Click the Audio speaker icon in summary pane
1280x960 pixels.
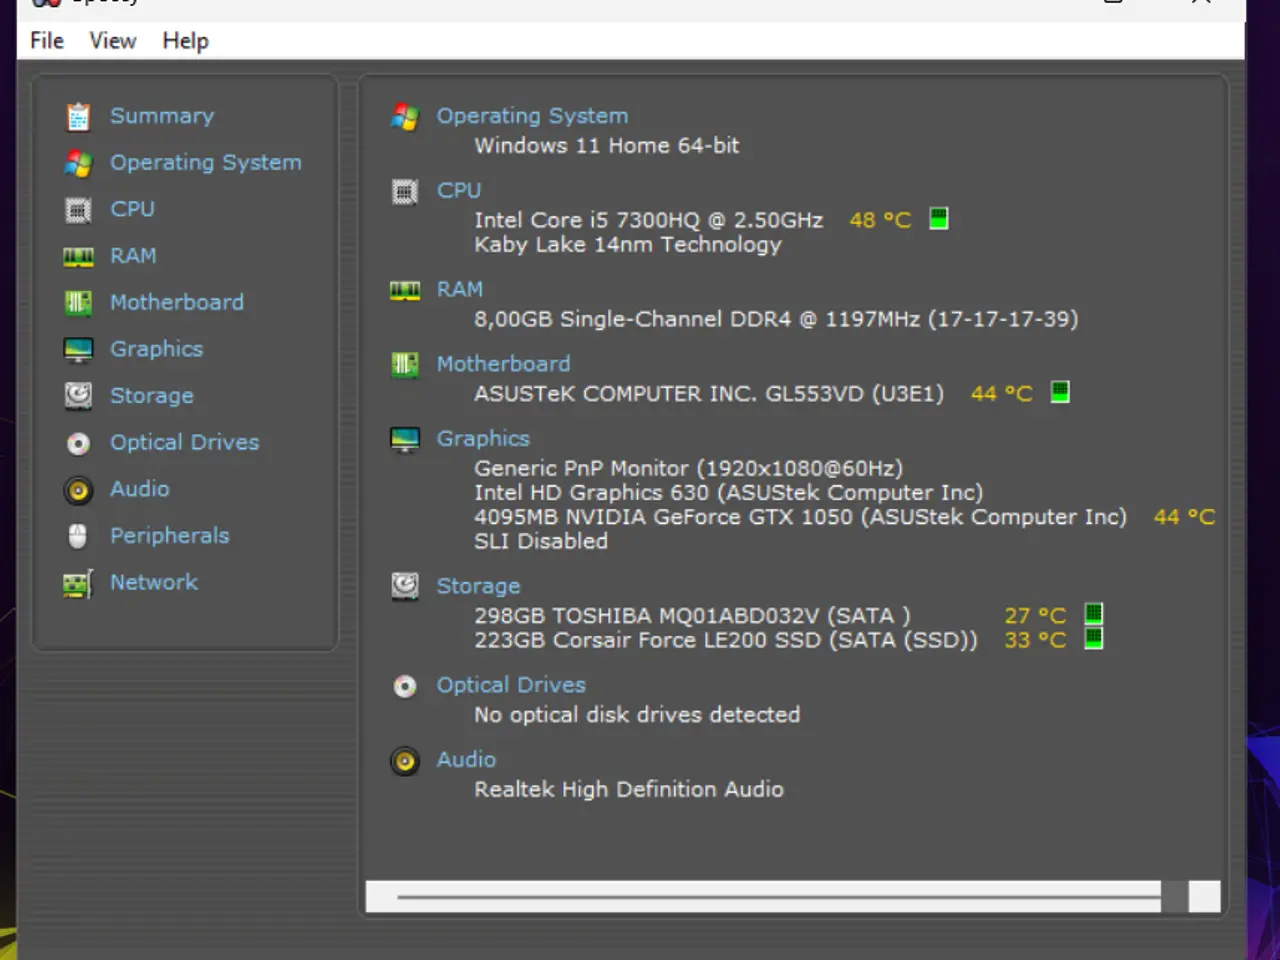pyautogui.click(x=405, y=762)
